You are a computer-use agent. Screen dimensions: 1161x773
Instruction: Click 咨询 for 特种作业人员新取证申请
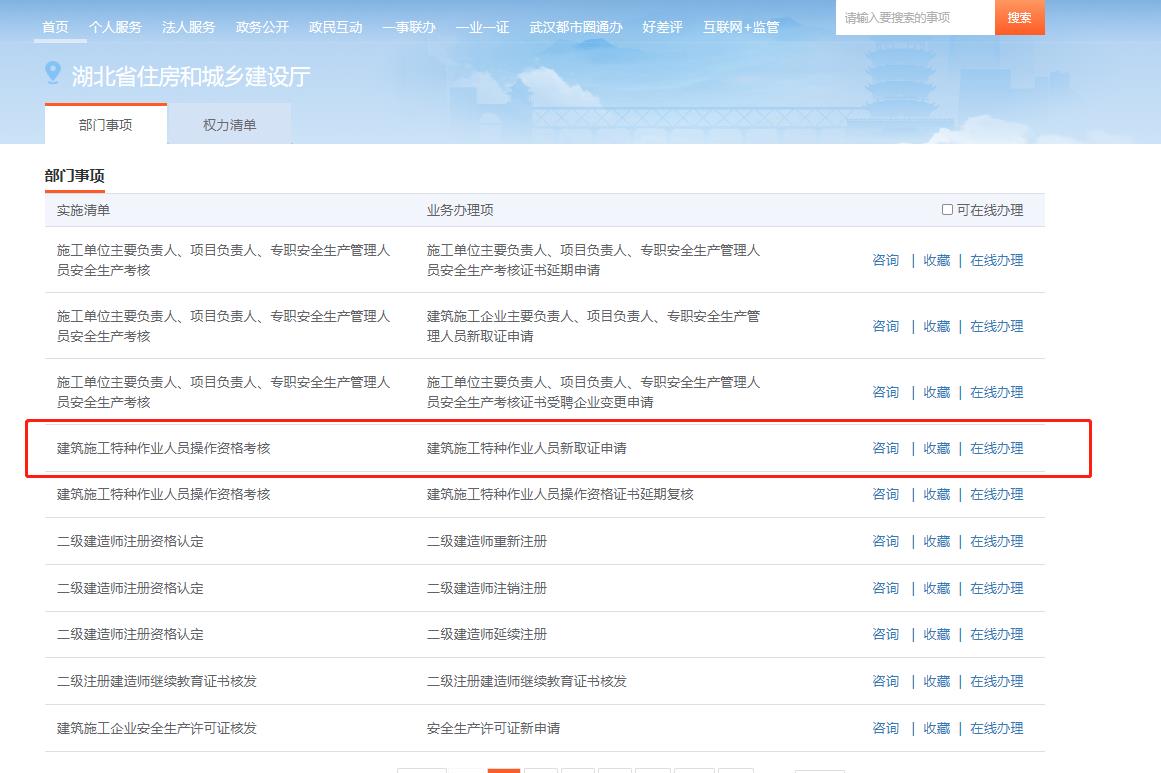(x=886, y=449)
